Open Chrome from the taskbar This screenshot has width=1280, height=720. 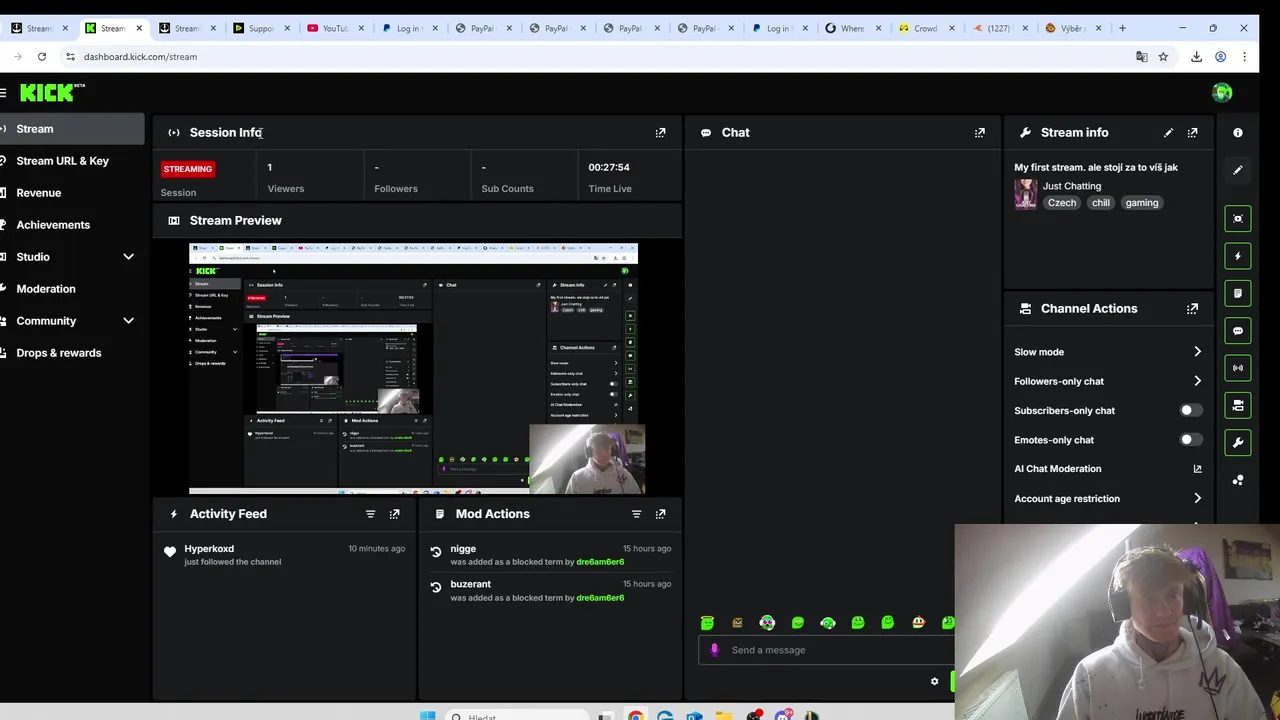point(635,715)
